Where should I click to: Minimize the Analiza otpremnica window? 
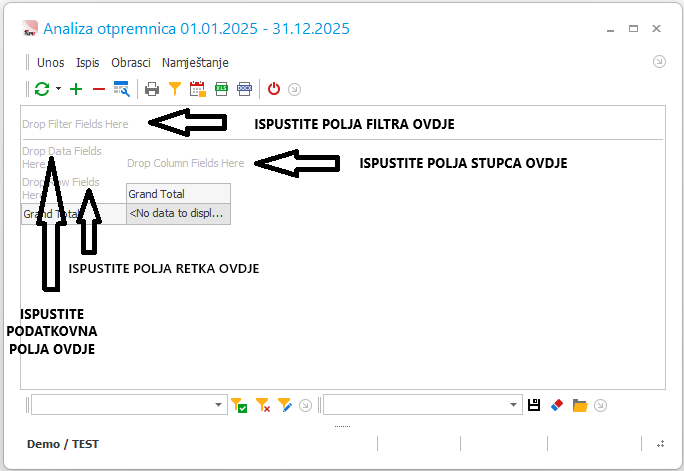610,29
